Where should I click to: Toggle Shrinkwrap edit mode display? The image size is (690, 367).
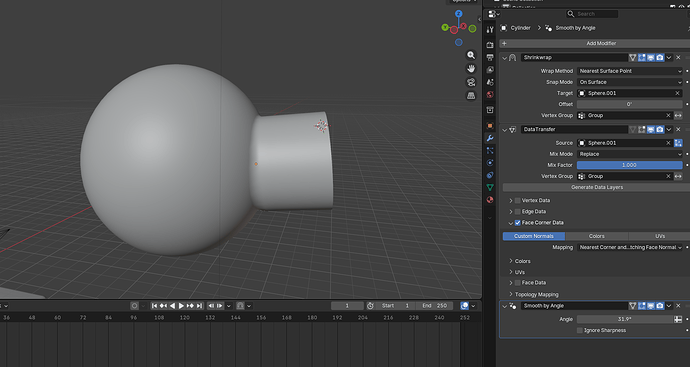point(642,58)
